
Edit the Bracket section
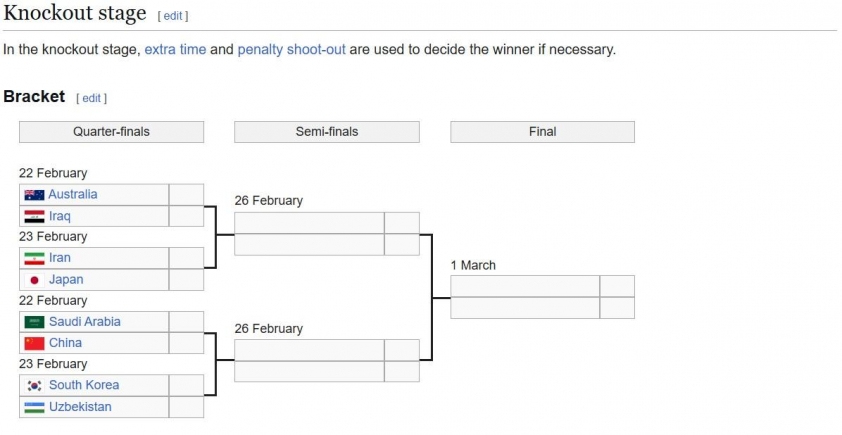click(x=91, y=98)
